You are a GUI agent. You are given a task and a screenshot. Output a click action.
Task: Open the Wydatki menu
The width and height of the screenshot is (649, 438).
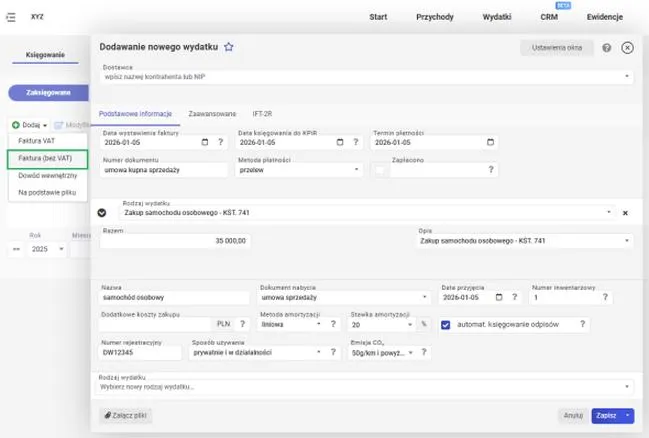[497, 17]
